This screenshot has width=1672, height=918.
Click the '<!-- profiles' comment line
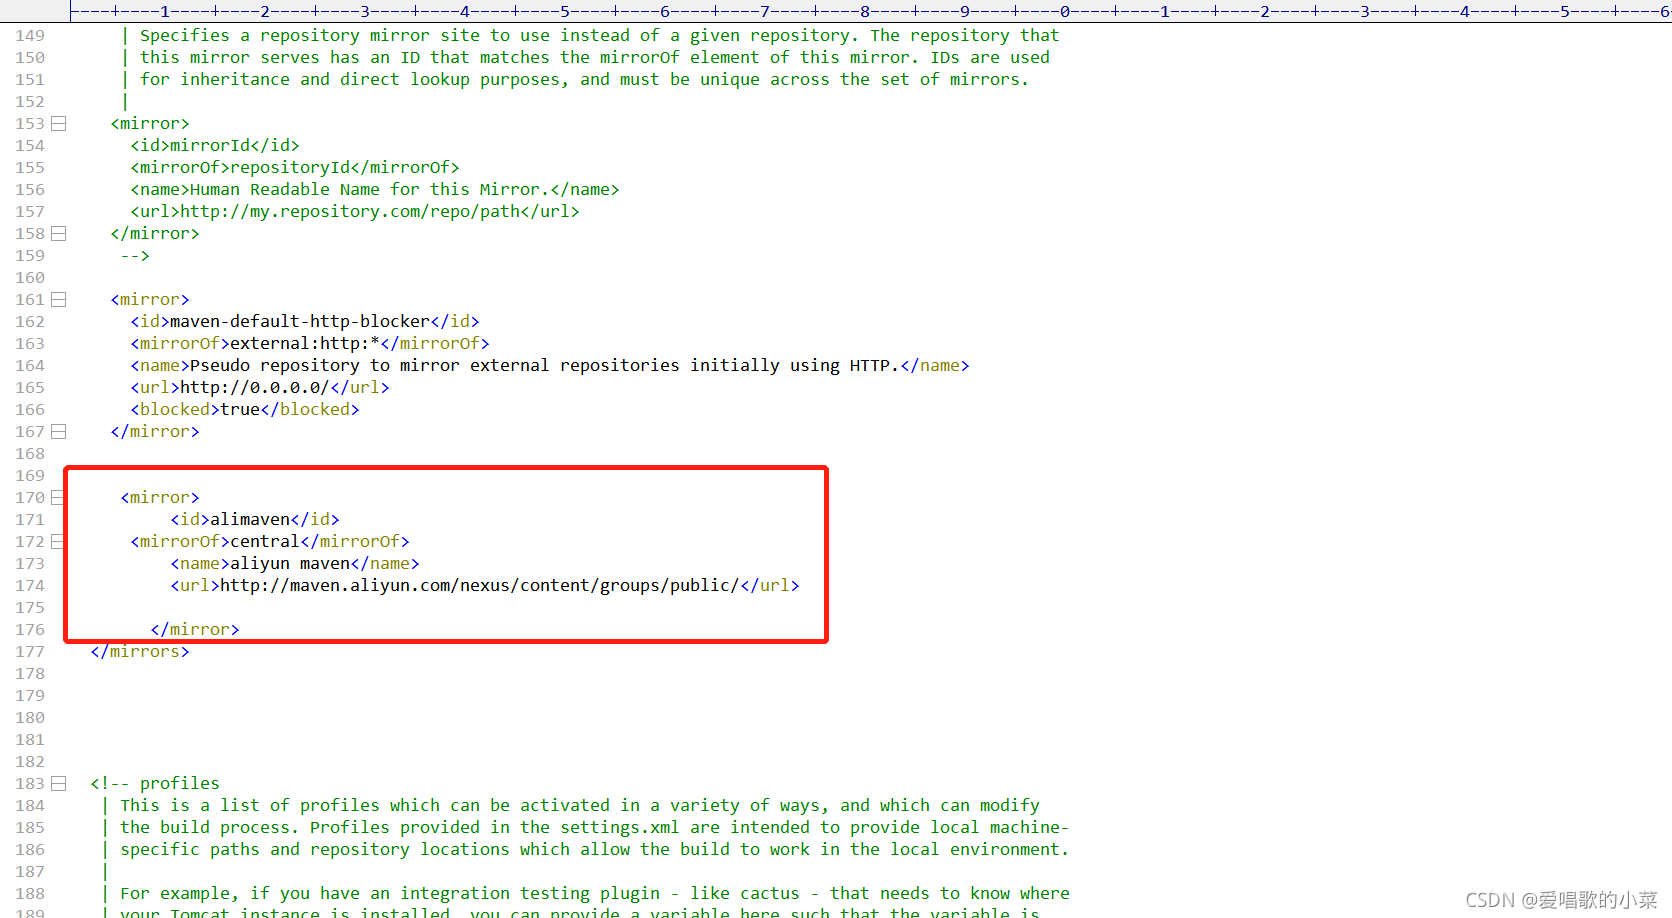(155, 784)
